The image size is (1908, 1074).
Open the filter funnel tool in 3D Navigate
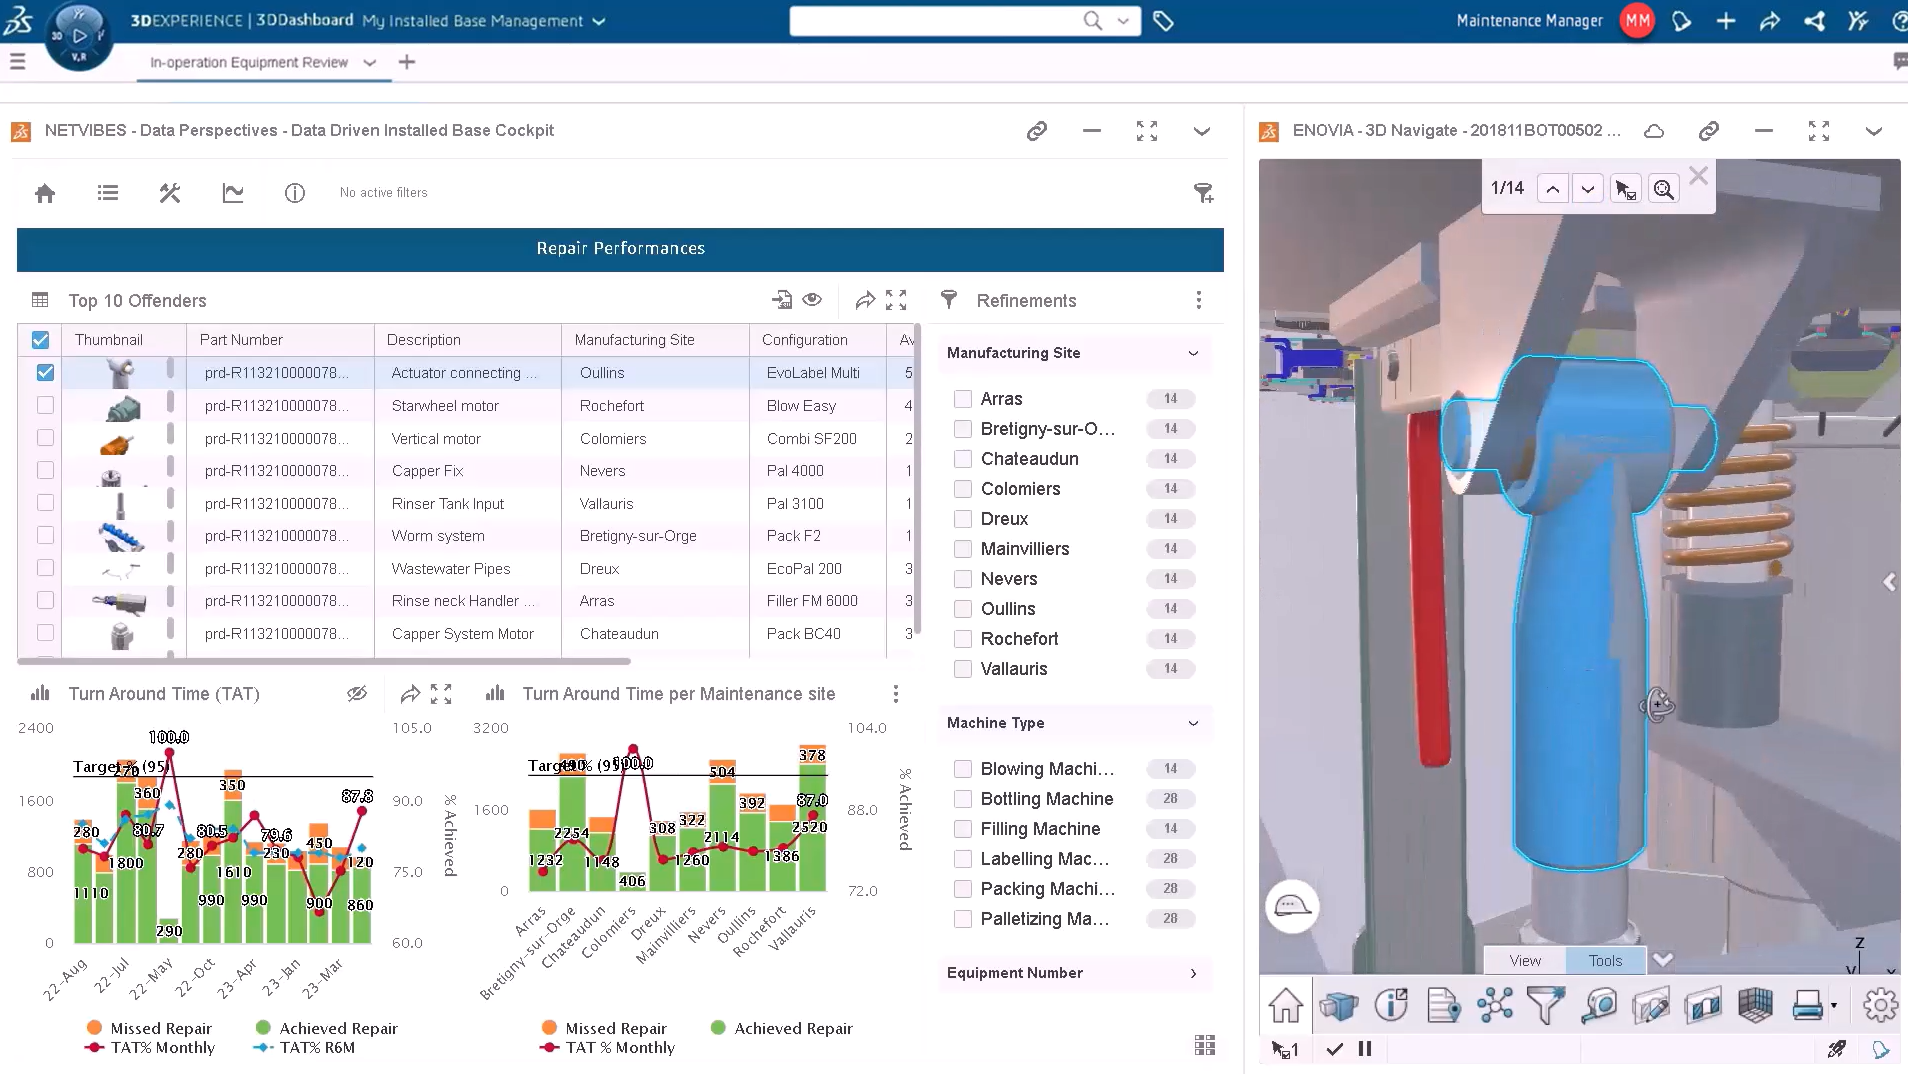[x=1545, y=1005]
